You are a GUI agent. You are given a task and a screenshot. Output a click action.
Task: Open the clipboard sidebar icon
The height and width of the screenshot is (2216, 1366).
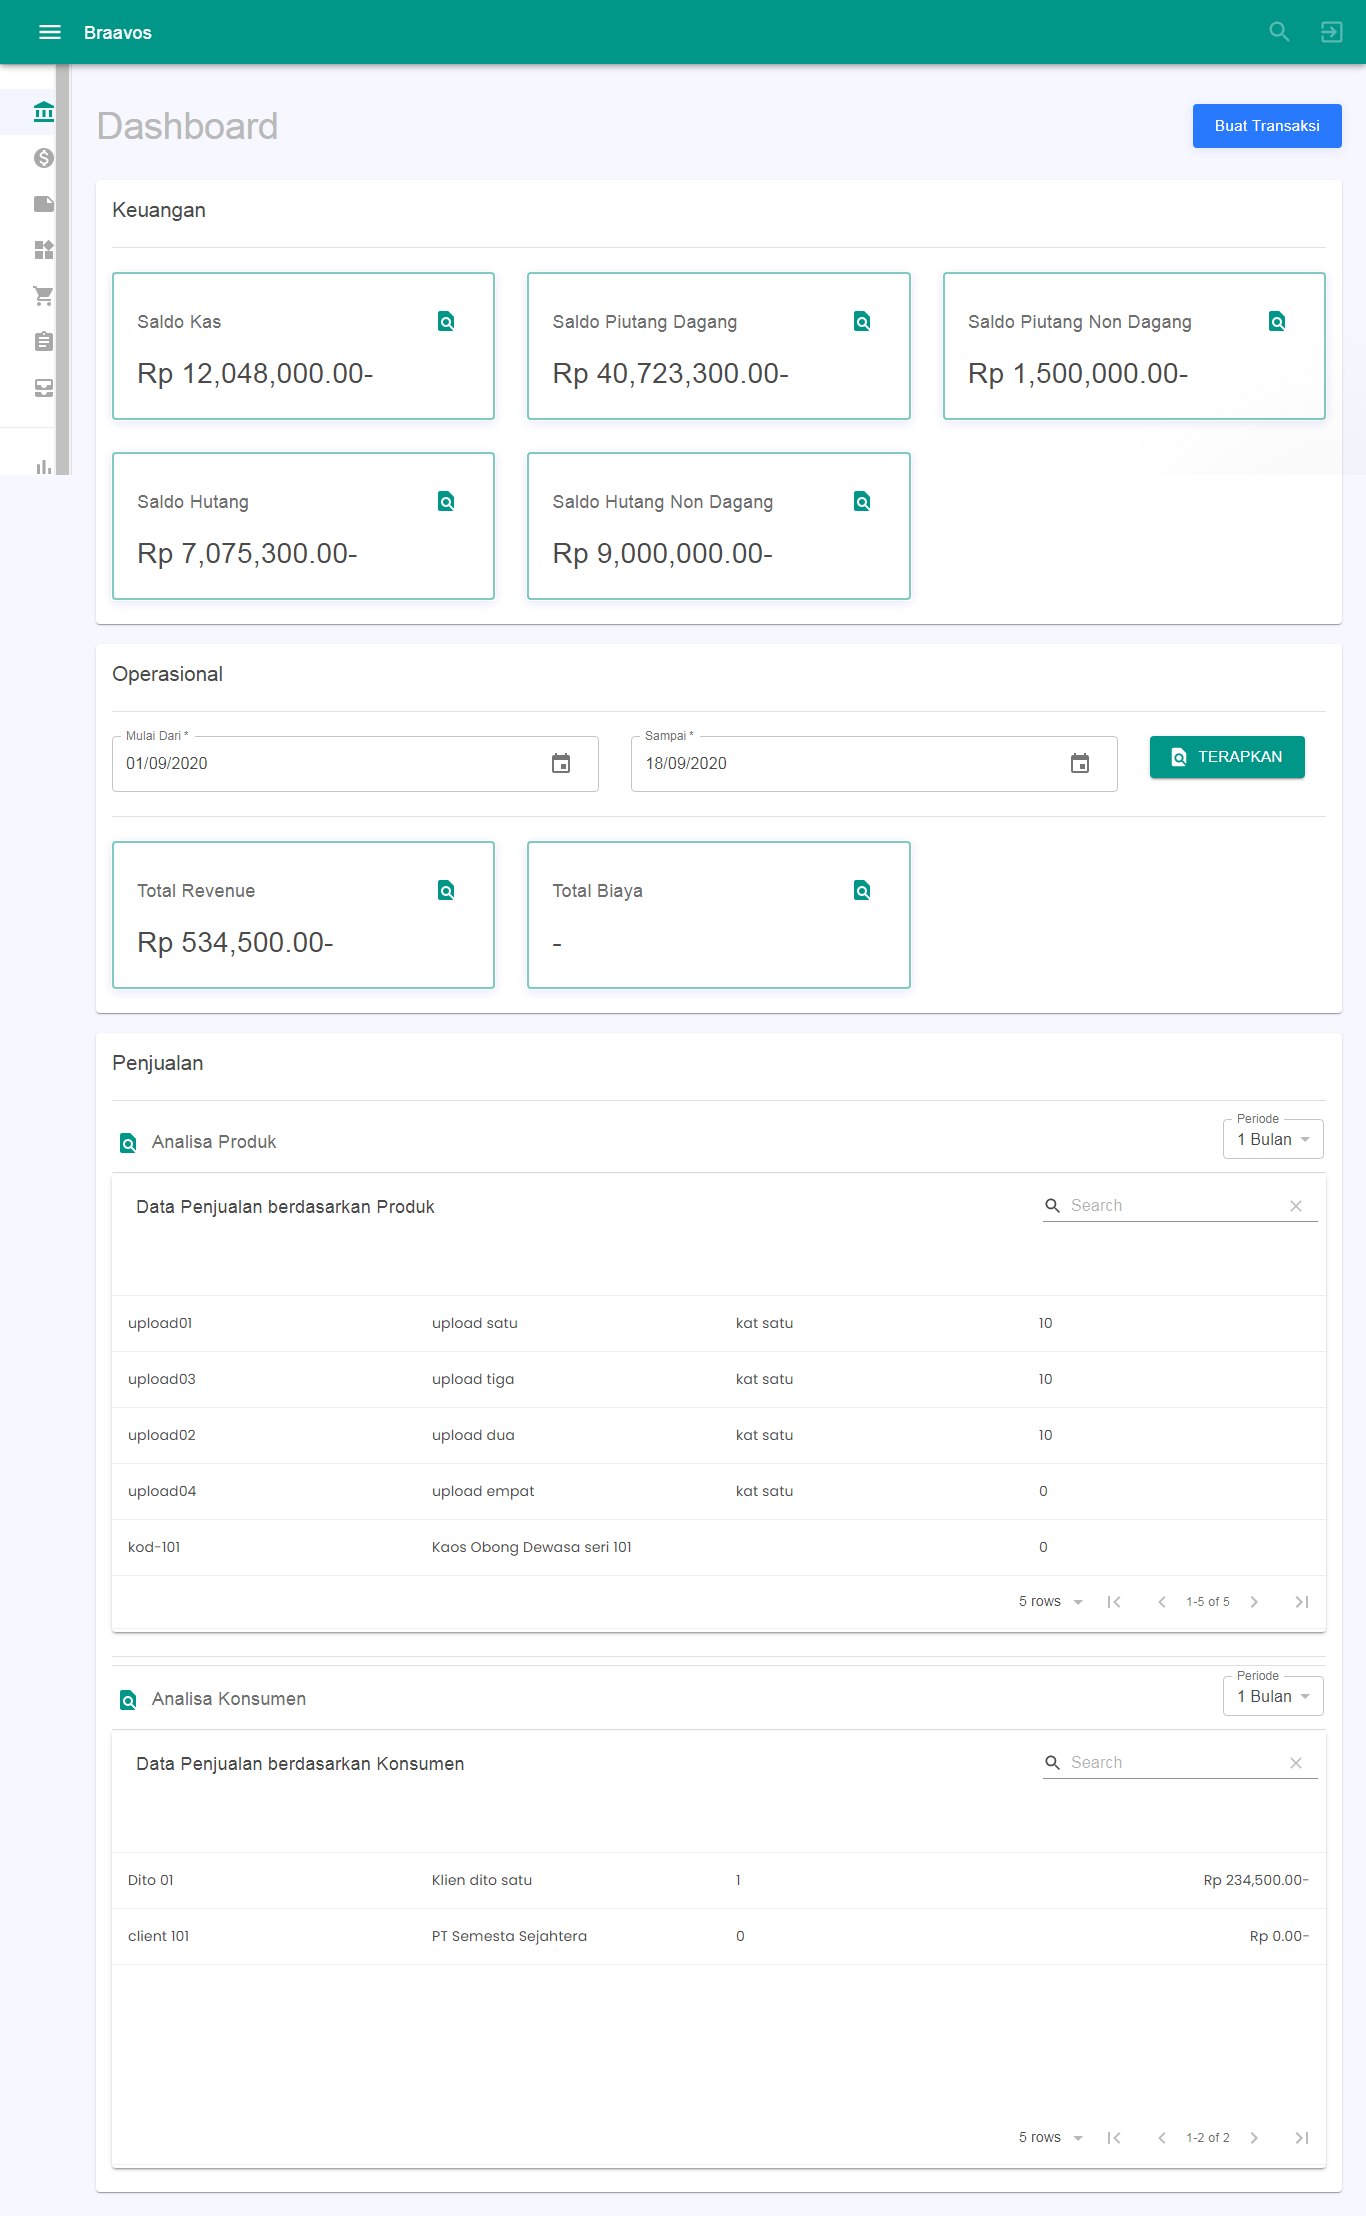pyautogui.click(x=43, y=342)
